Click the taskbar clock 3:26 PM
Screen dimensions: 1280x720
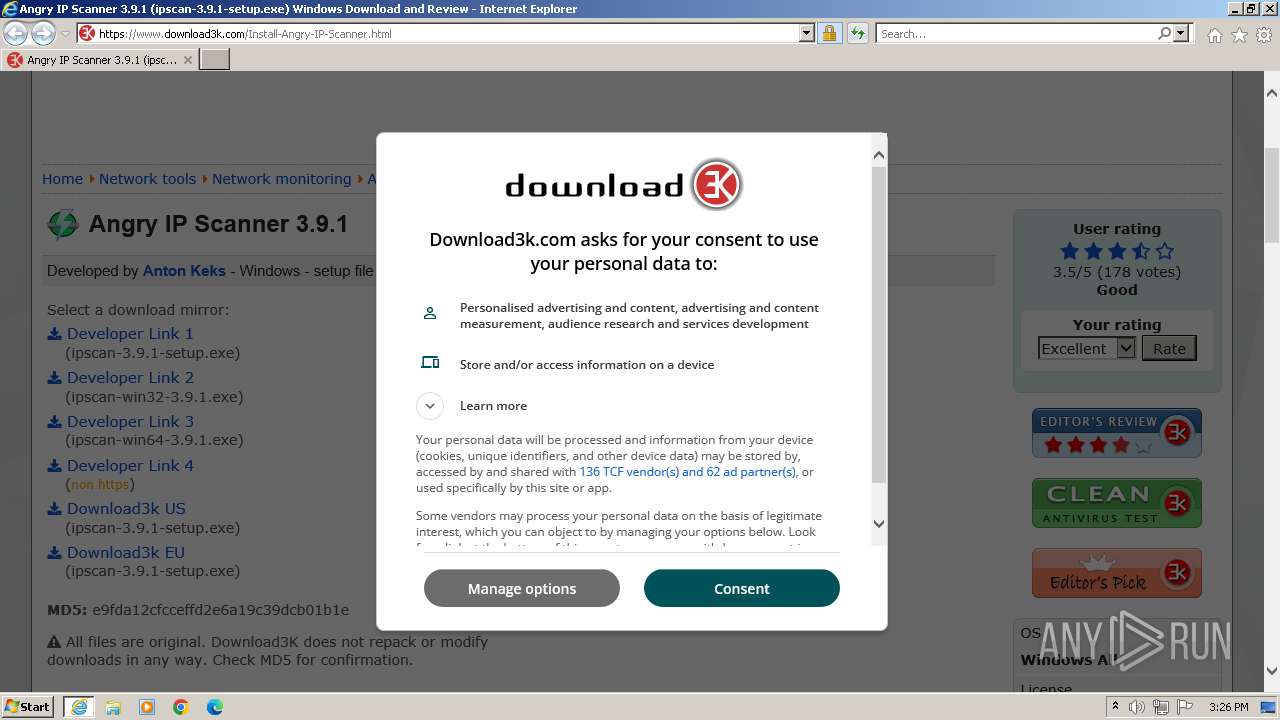(x=1228, y=707)
